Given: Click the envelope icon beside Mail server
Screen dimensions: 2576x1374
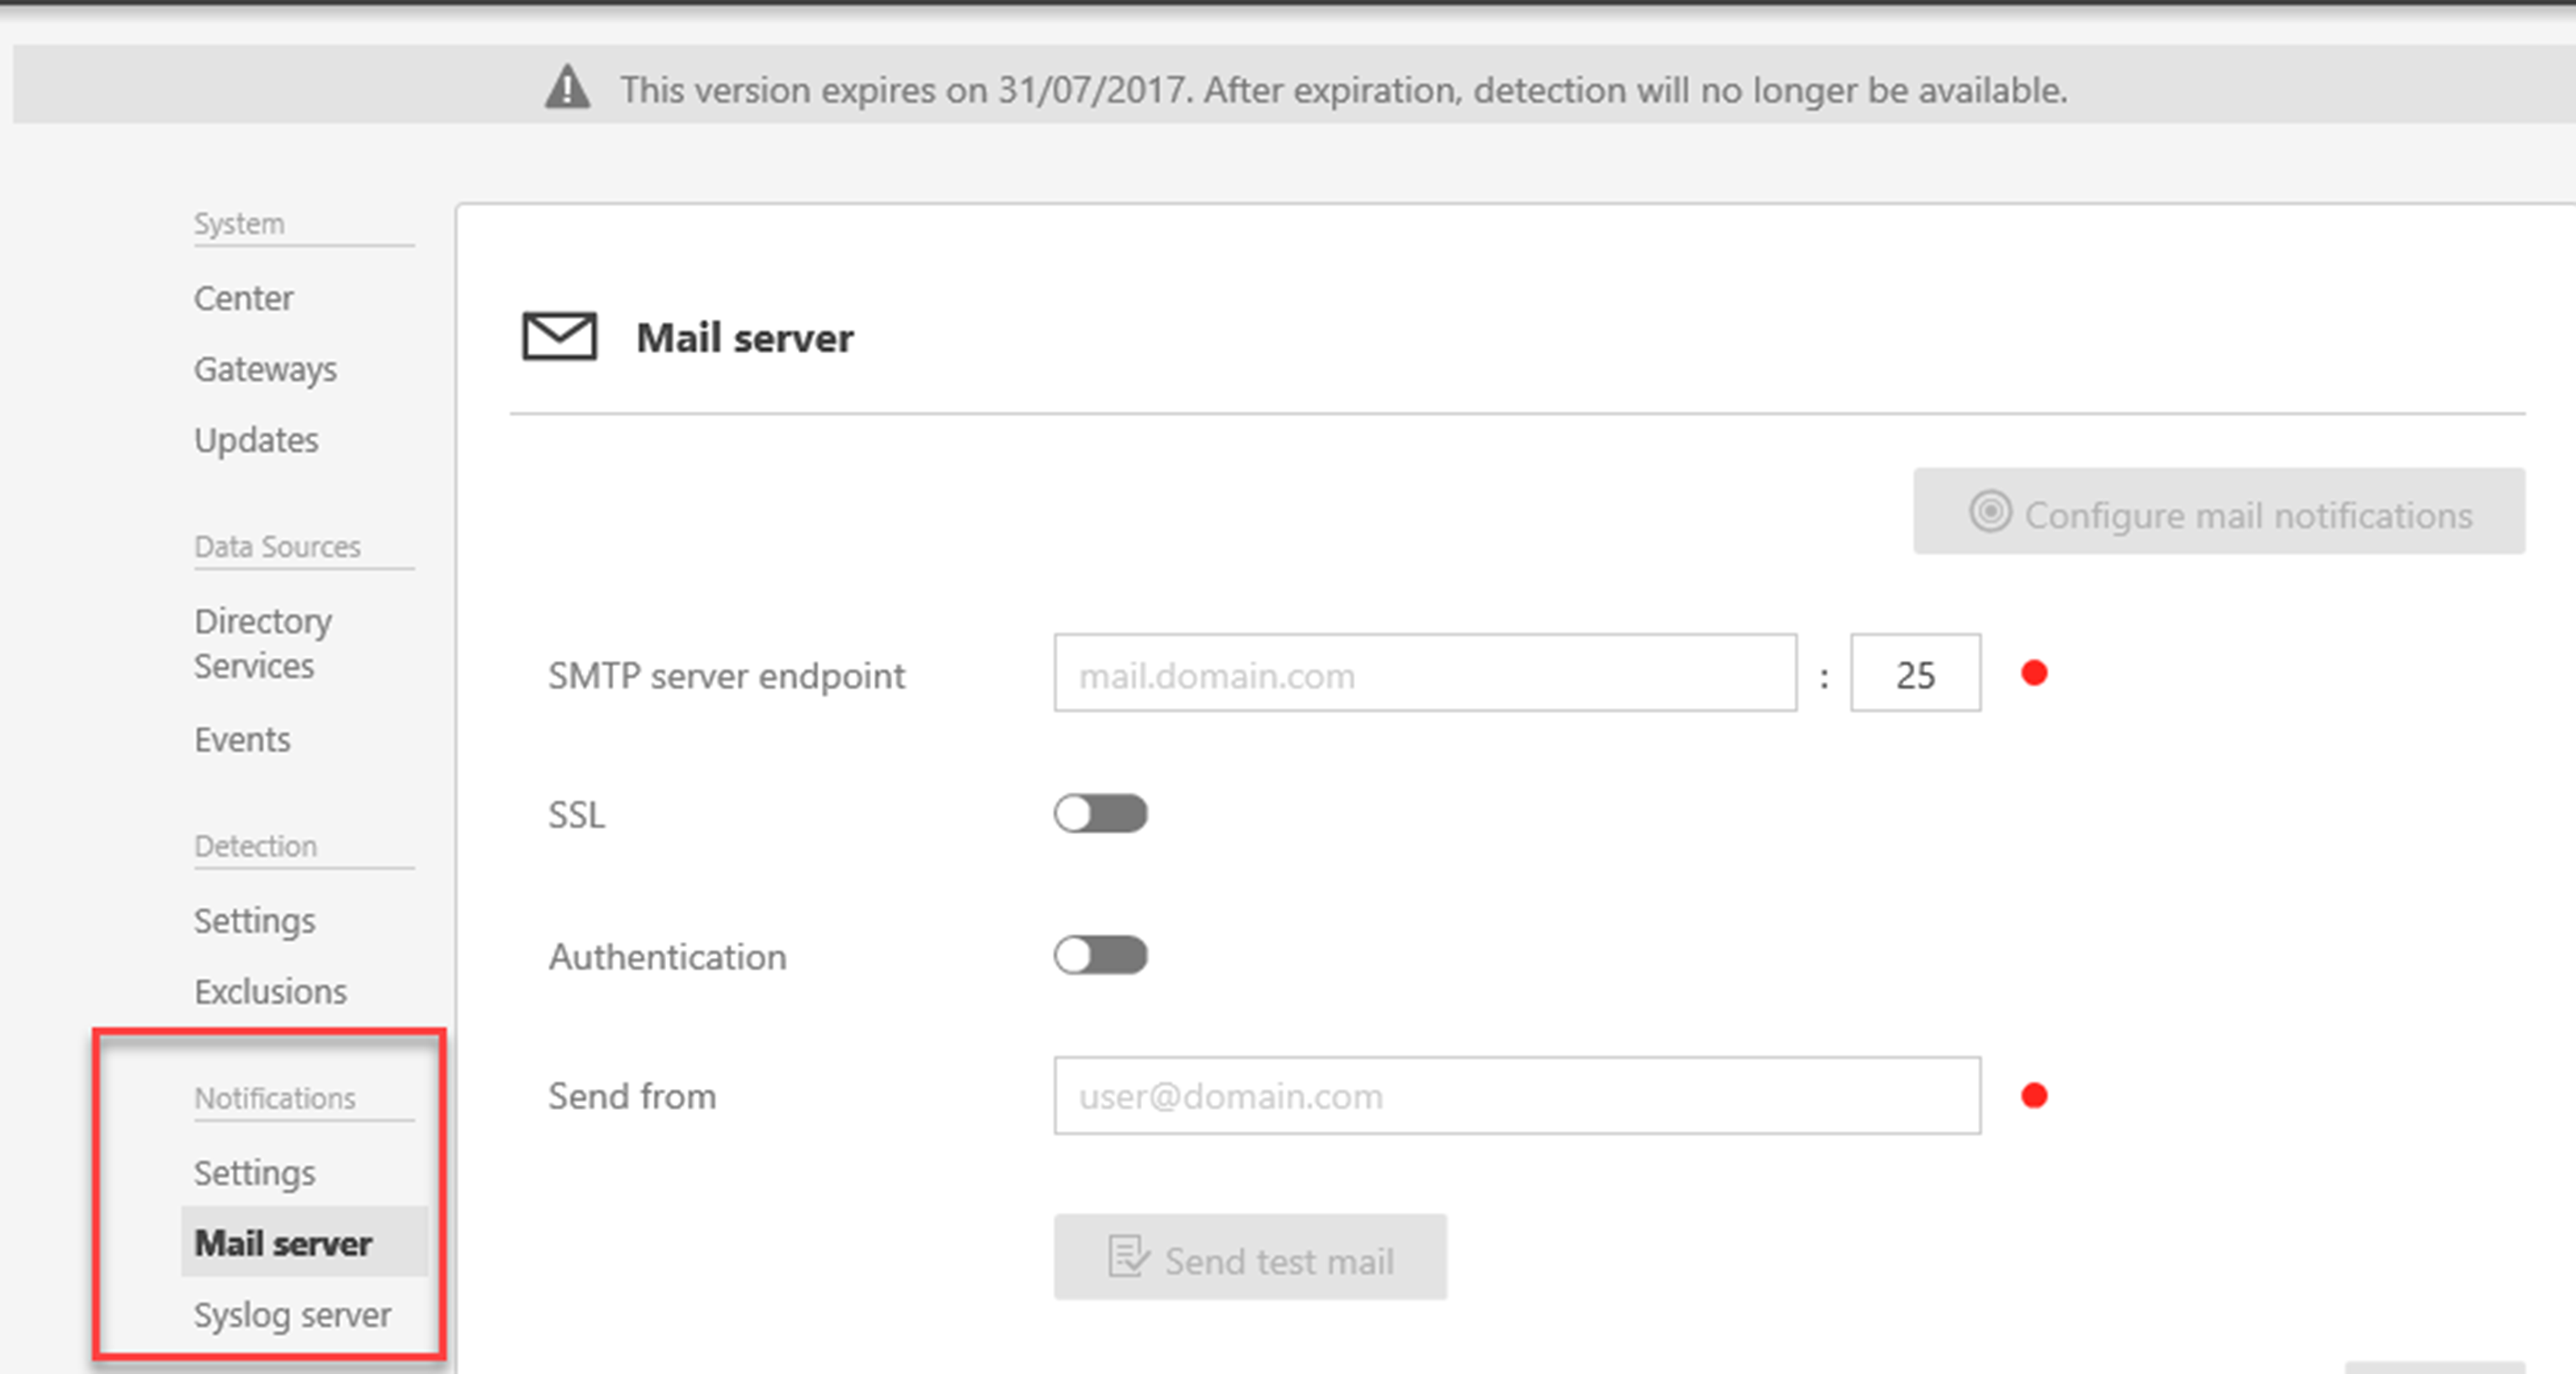Looking at the screenshot, I should (559, 336).
